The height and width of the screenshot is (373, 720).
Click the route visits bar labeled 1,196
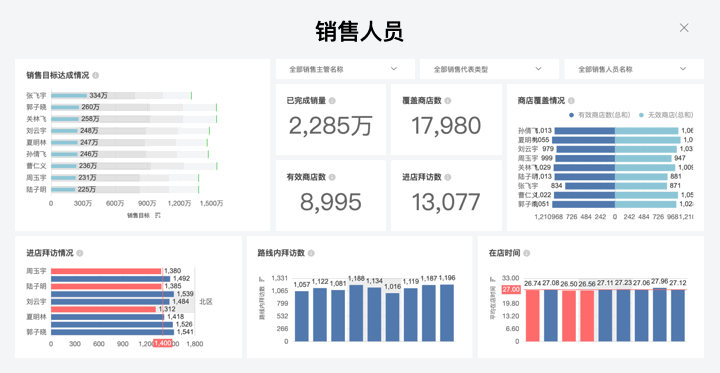pos(447,313)
